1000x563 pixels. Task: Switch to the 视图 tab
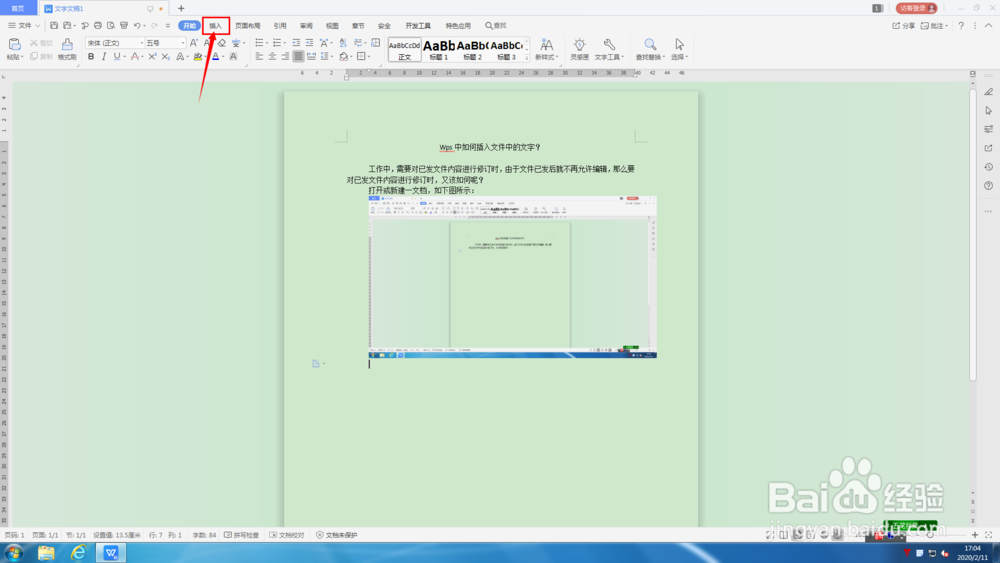pyautogui.click(x=332, y=26)
